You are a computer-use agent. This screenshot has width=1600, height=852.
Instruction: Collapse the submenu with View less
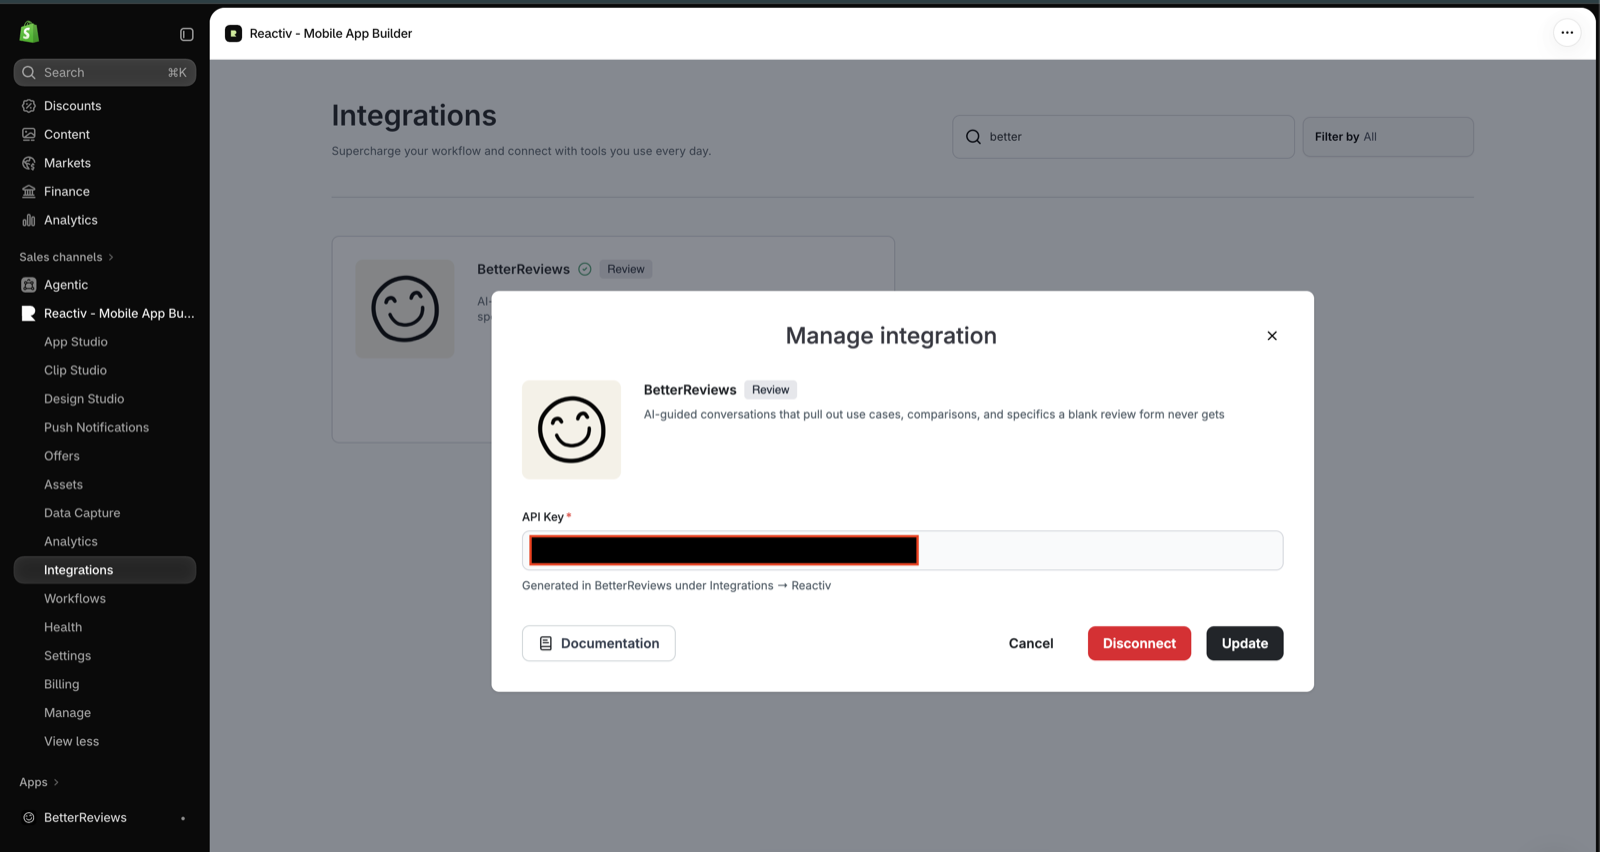(x=71, y=741)
